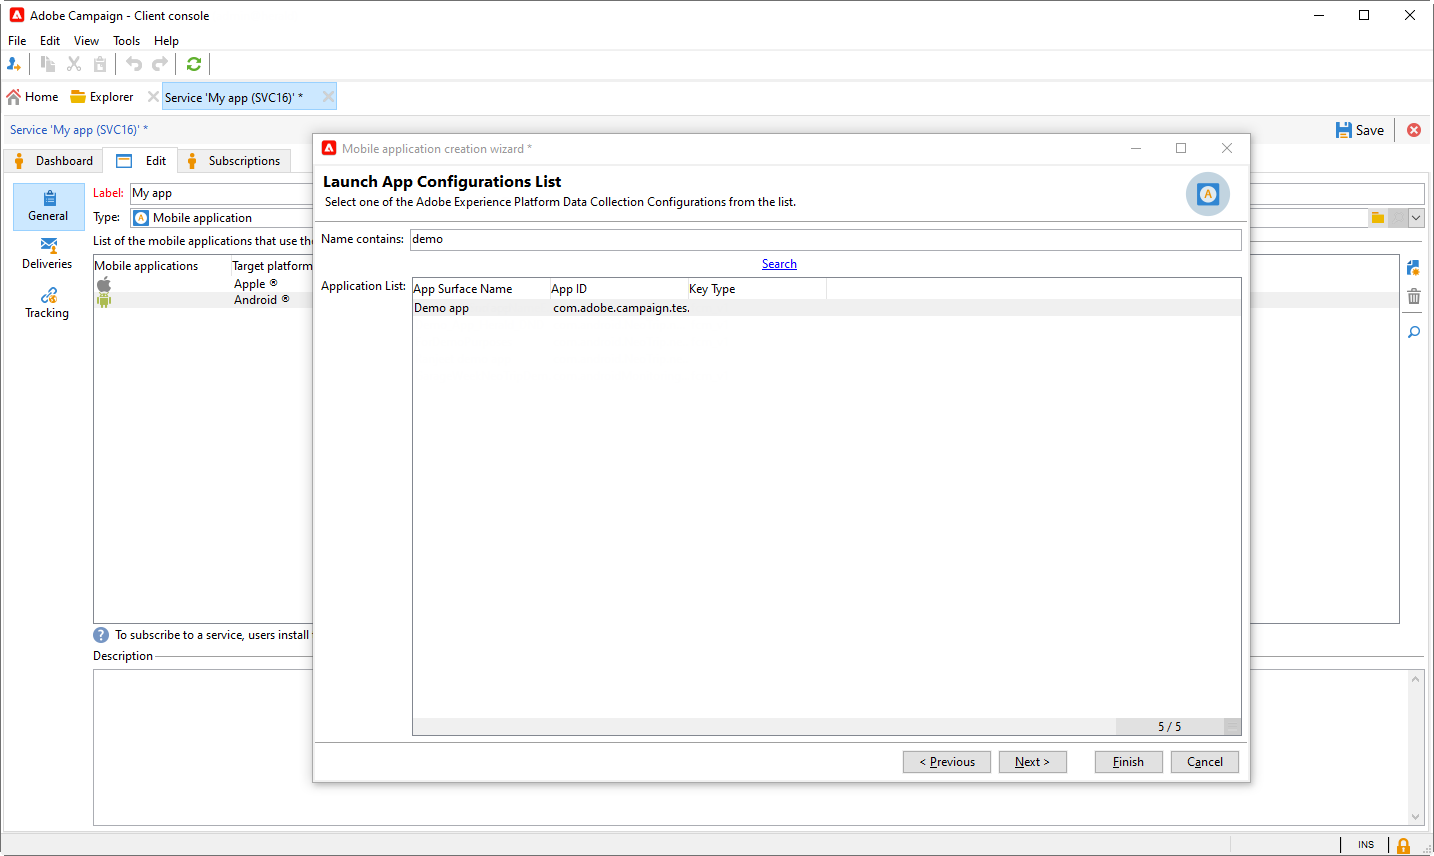Expand the Type field dropdown arrow
Image resolution: width=1434 pixels, height=856 pixels.
(x=1416, y=218)
